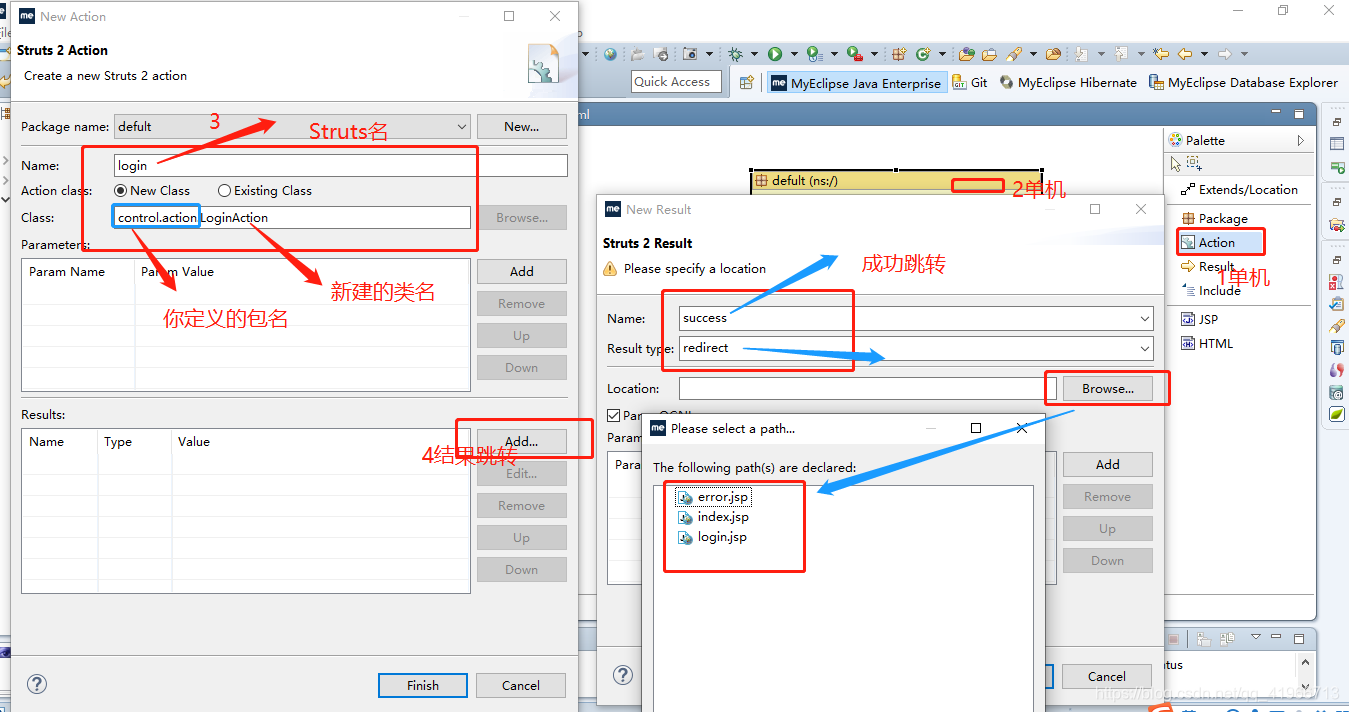Select the defult (ns:/) package in diagram

coord(897,181)
